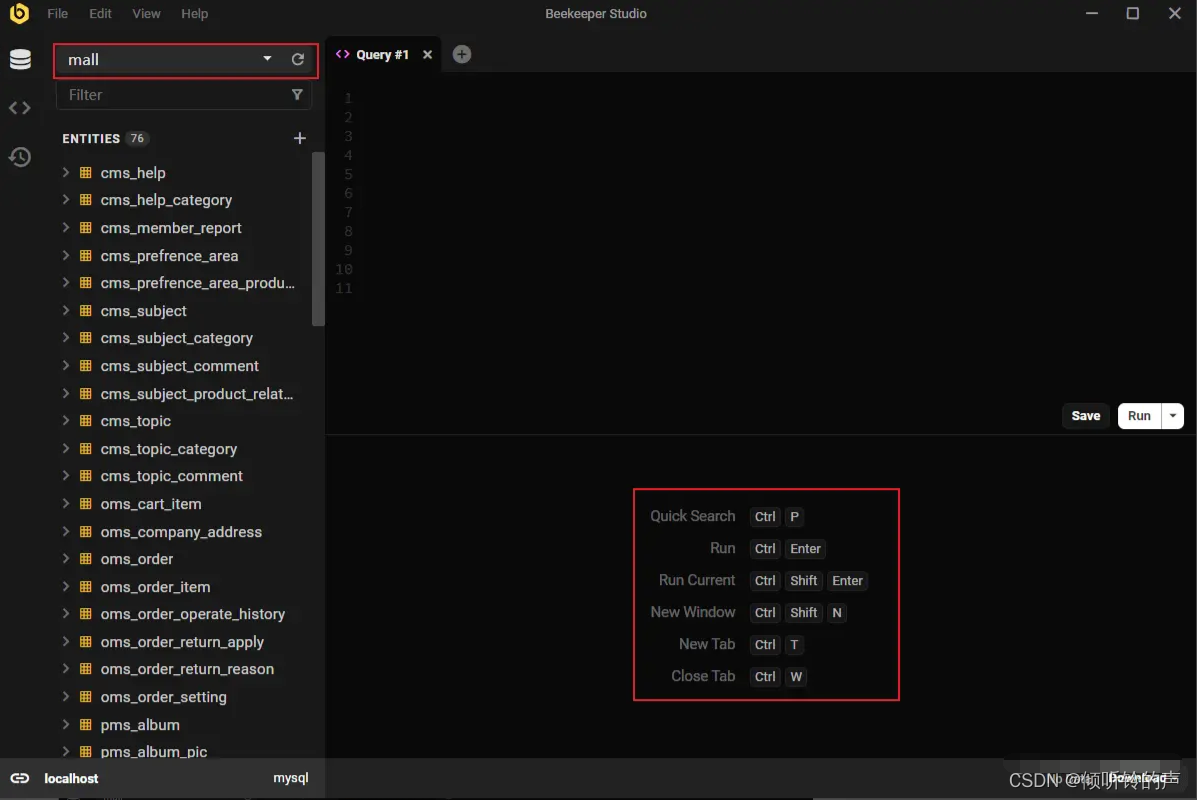The height and width of the screenshot is (800, 1197).
Task: Switch to the Query #1 tab
Action: pos(382,54)
